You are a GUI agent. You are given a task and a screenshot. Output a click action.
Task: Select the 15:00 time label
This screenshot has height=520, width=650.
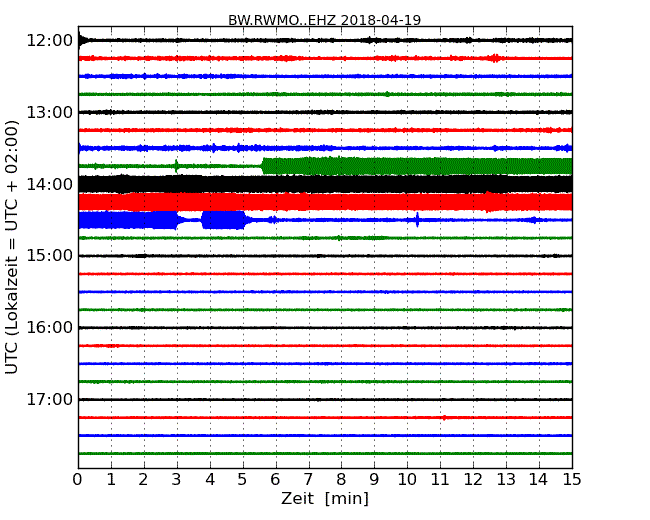50,255
